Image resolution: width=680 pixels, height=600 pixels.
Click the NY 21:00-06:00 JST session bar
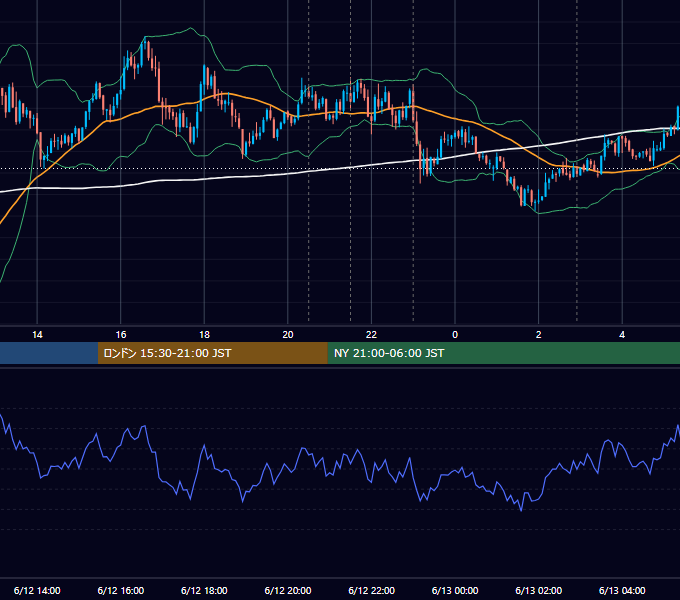tap(503, 353)
